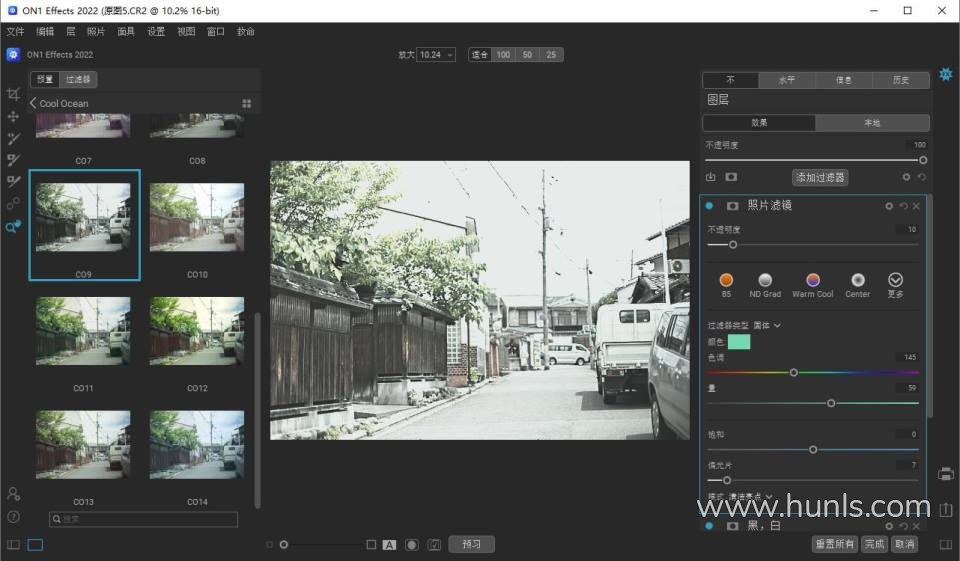Select the retouch circles tool
The image size is (960, 561).
pyautogui.click(x=13, y=203)
